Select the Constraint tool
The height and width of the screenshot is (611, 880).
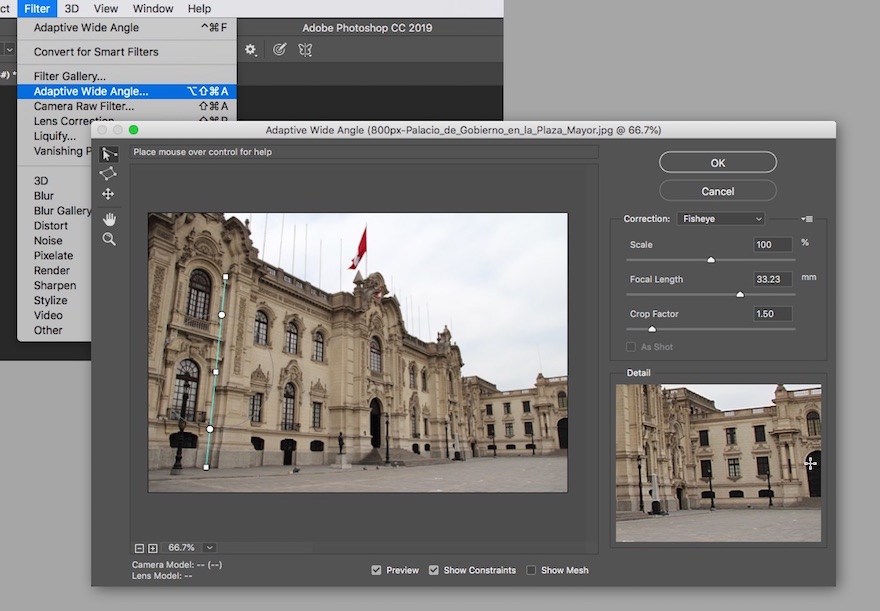pyautogui.click(x=108, y=154)
